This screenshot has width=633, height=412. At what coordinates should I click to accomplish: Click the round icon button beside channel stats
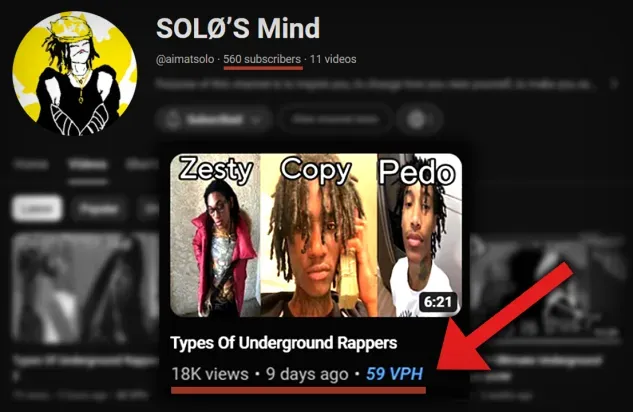[x=419, y=119]
